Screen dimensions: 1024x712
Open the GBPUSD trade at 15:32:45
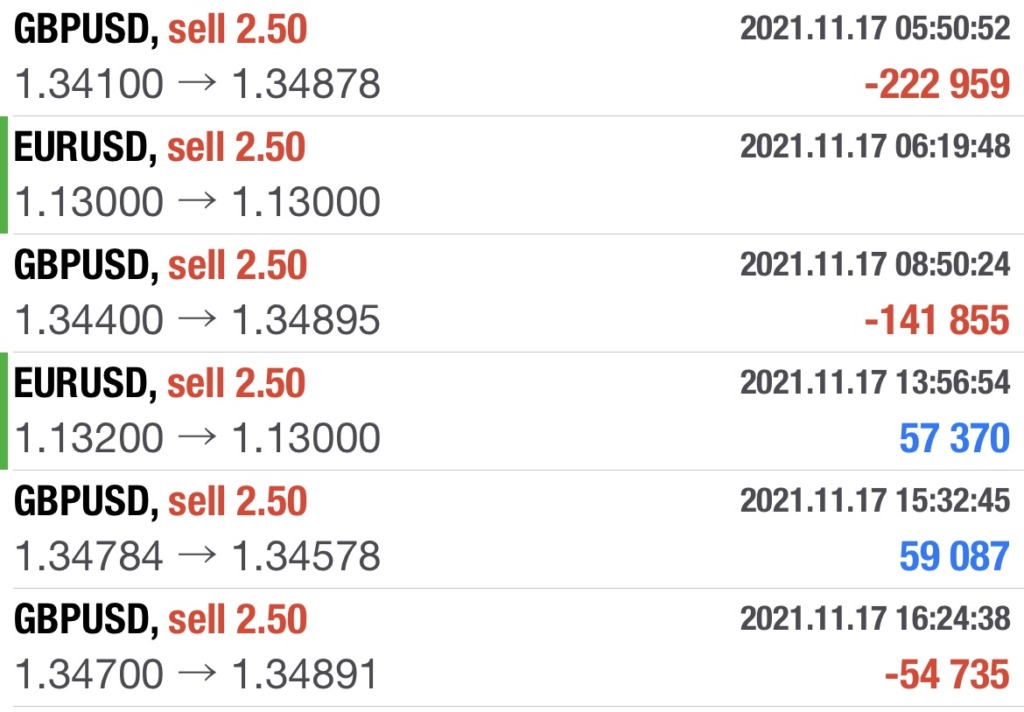click(512, 529)
